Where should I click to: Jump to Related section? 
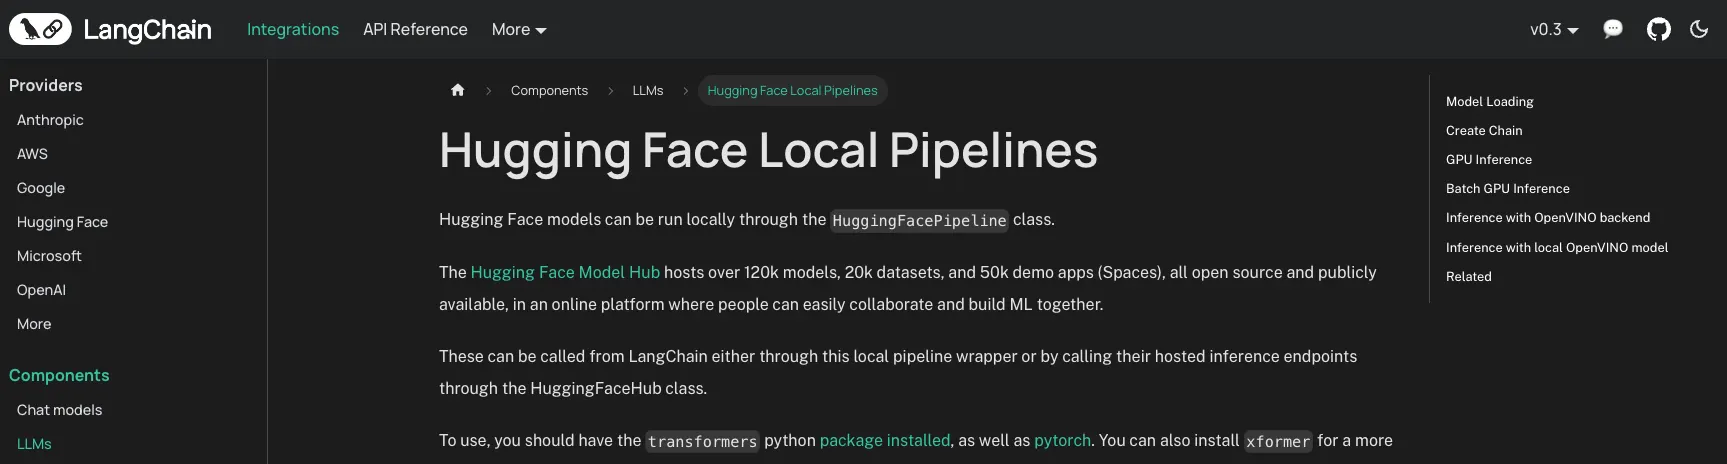(1468, 276)
